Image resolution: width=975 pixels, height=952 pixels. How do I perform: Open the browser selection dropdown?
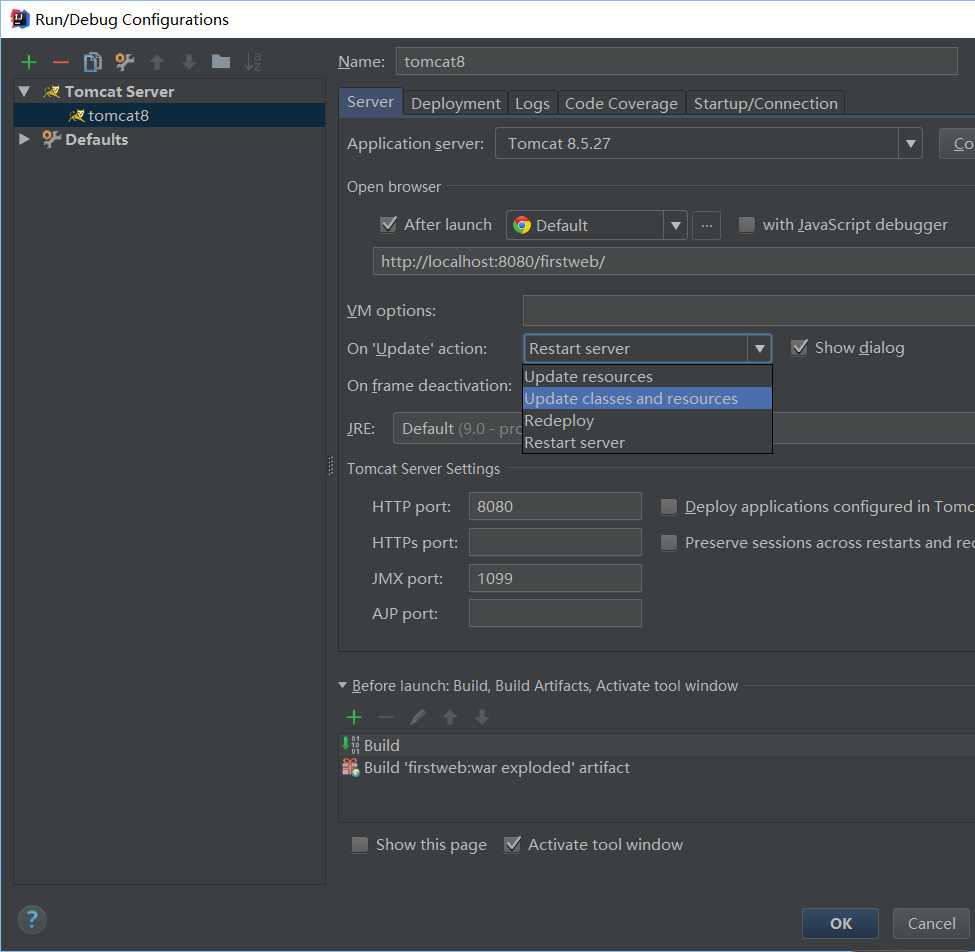(x=675, y=224)
